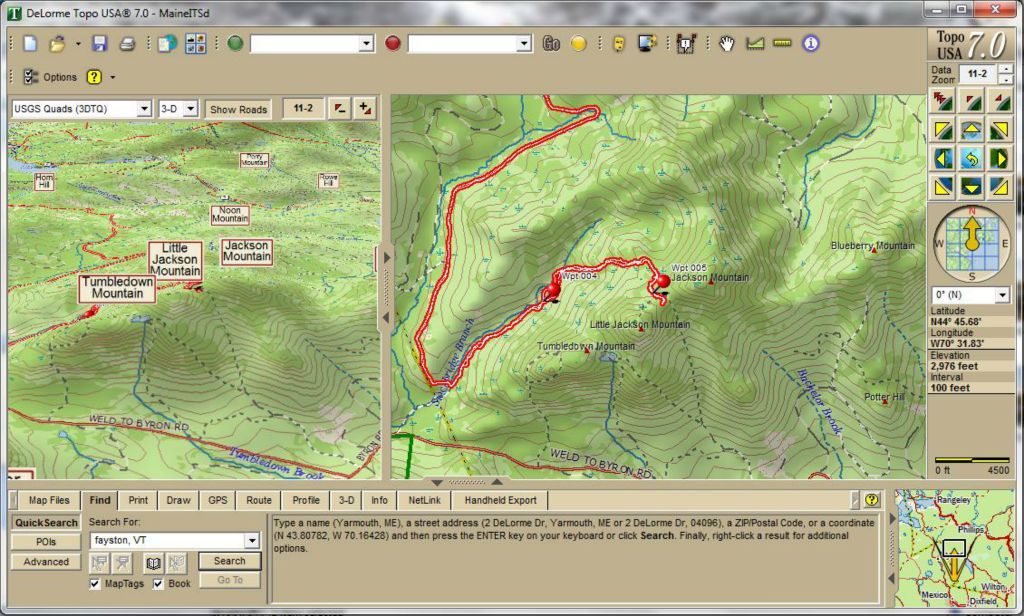Switch to the GPS tab

click(x=217, y=500)
